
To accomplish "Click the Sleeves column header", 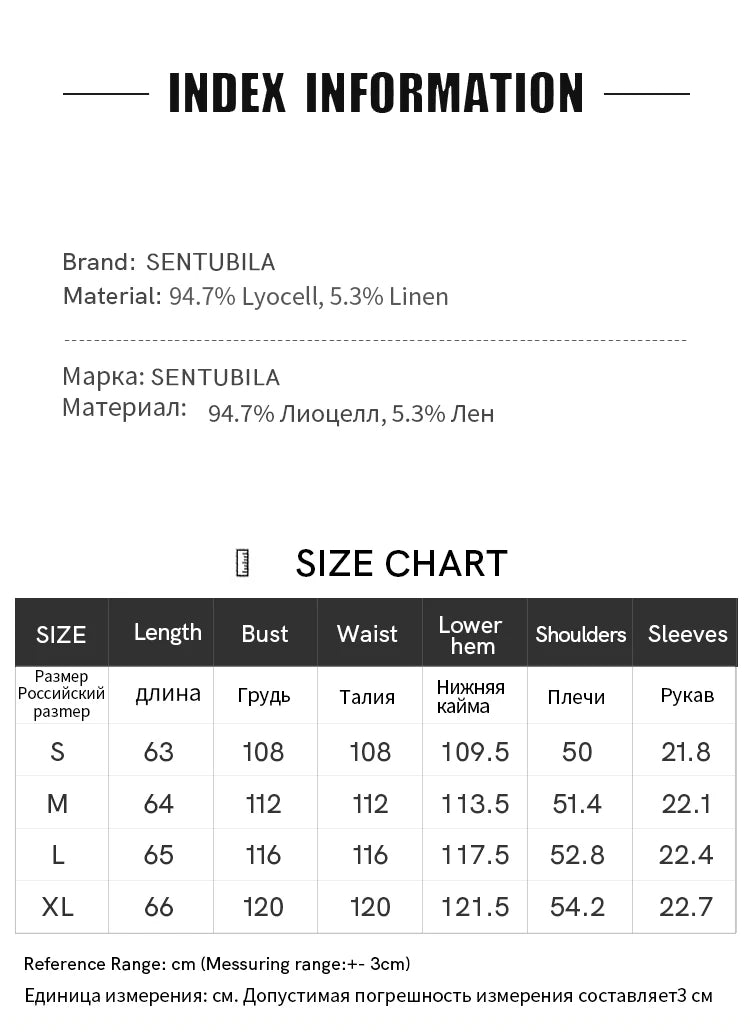I will 687,634.
